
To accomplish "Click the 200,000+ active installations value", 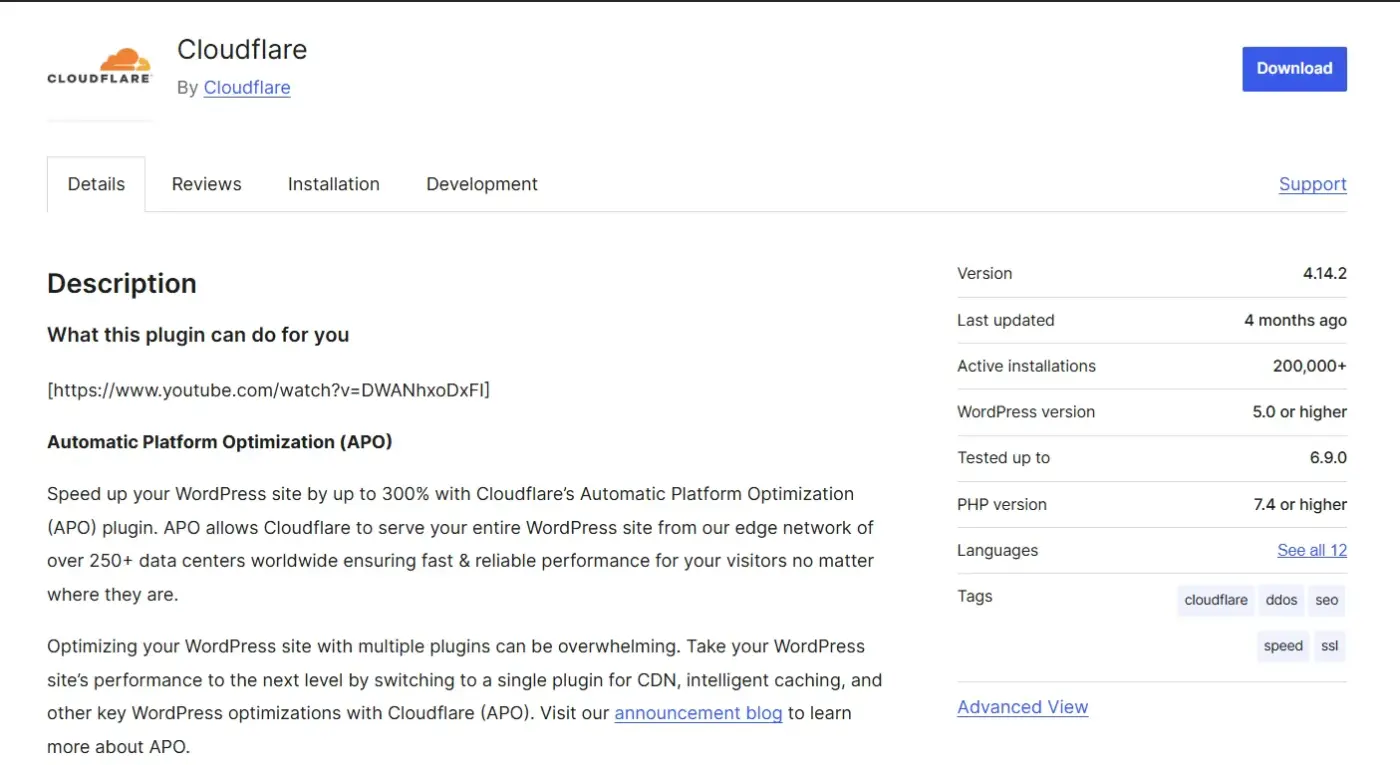I will click(1309, 366).
